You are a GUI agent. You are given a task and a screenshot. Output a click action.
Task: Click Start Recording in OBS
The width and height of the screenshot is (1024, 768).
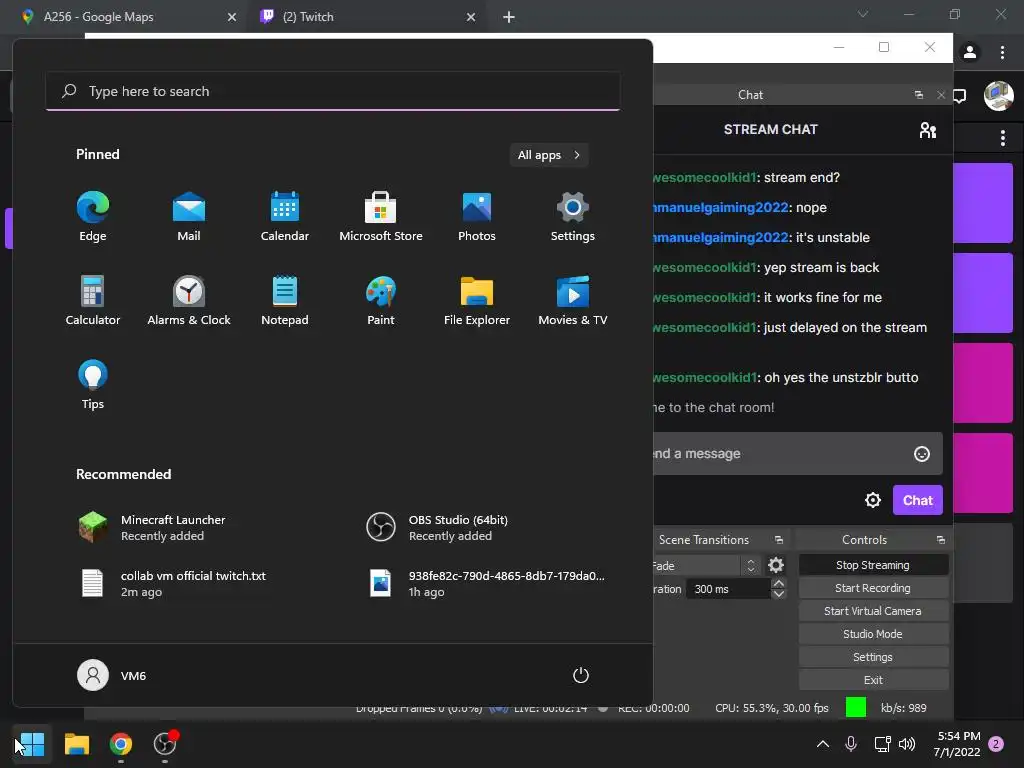(x=873, y=588)
